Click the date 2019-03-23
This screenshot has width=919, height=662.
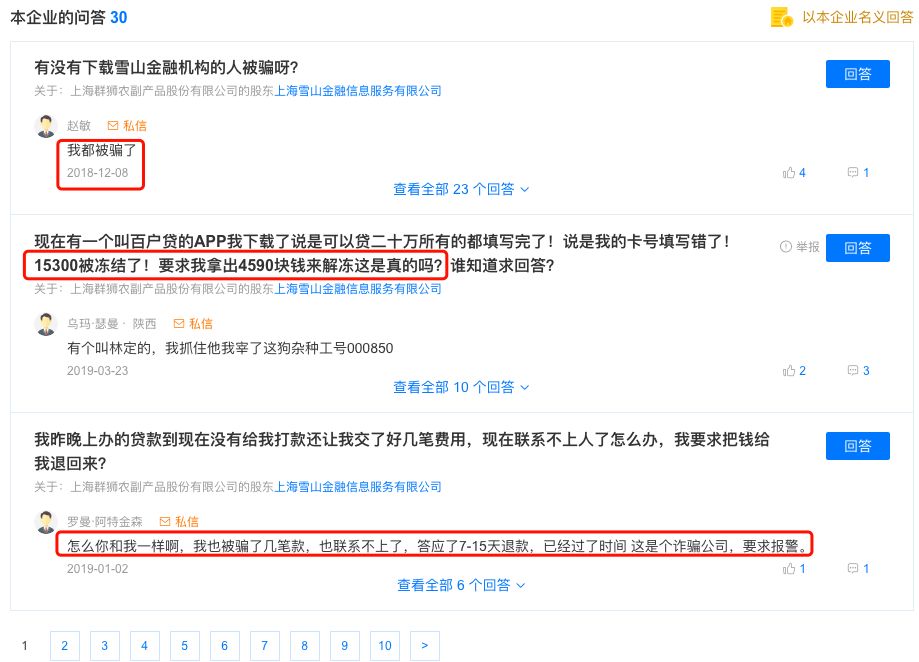[97, 371]
